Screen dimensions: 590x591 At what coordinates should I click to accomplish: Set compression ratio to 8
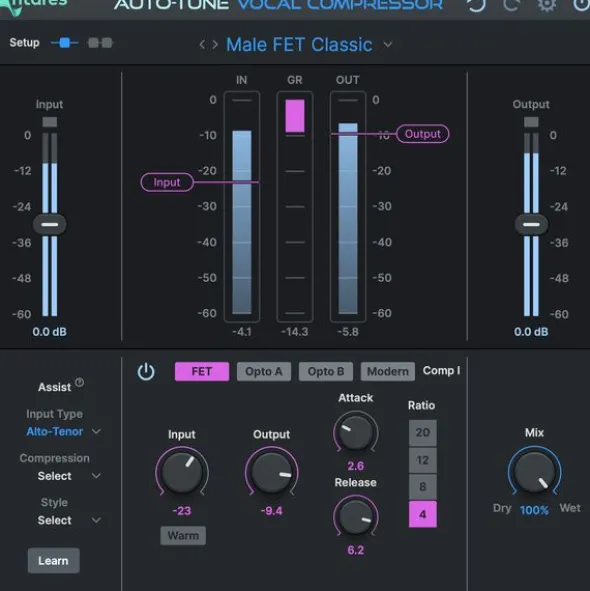point(423,487)
